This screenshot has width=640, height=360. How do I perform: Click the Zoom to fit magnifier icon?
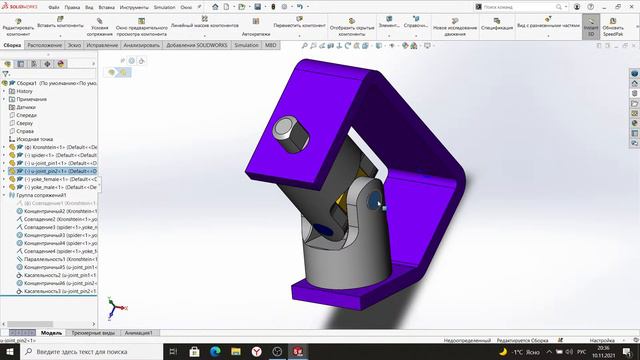(x=304, y=46)
